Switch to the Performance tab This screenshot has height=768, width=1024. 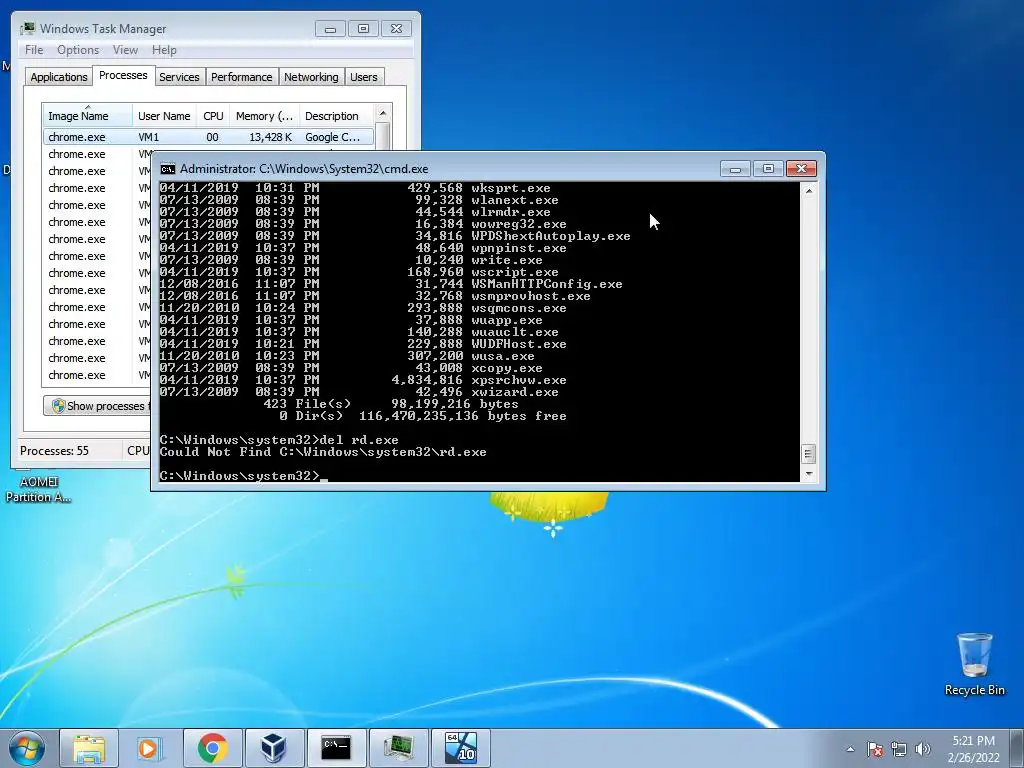(x=241, y=77)
